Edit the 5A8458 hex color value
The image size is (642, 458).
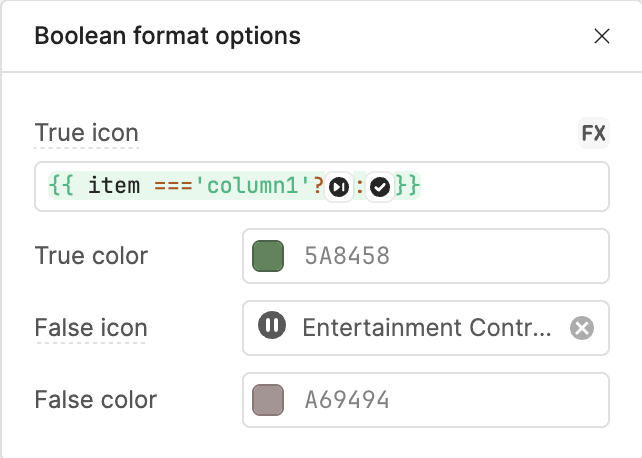(347, 256)
